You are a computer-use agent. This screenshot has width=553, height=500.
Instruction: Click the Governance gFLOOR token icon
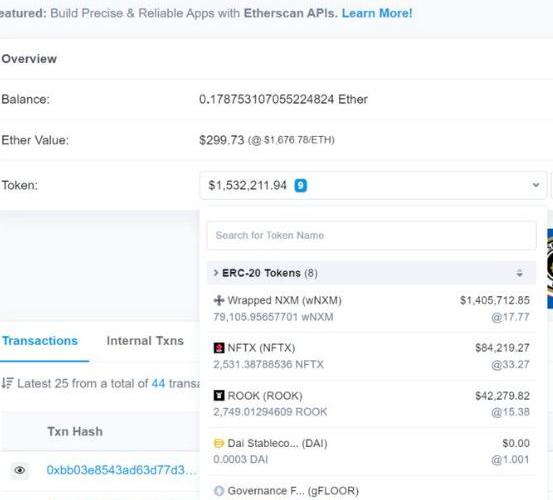(x=219, y=491)
